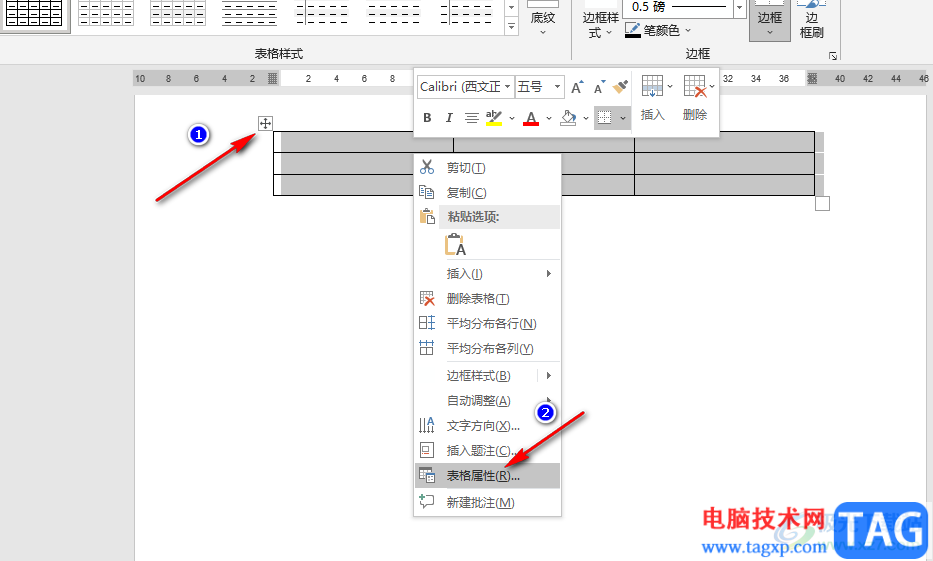Click the 边框 borders button in ribbon

769,19
